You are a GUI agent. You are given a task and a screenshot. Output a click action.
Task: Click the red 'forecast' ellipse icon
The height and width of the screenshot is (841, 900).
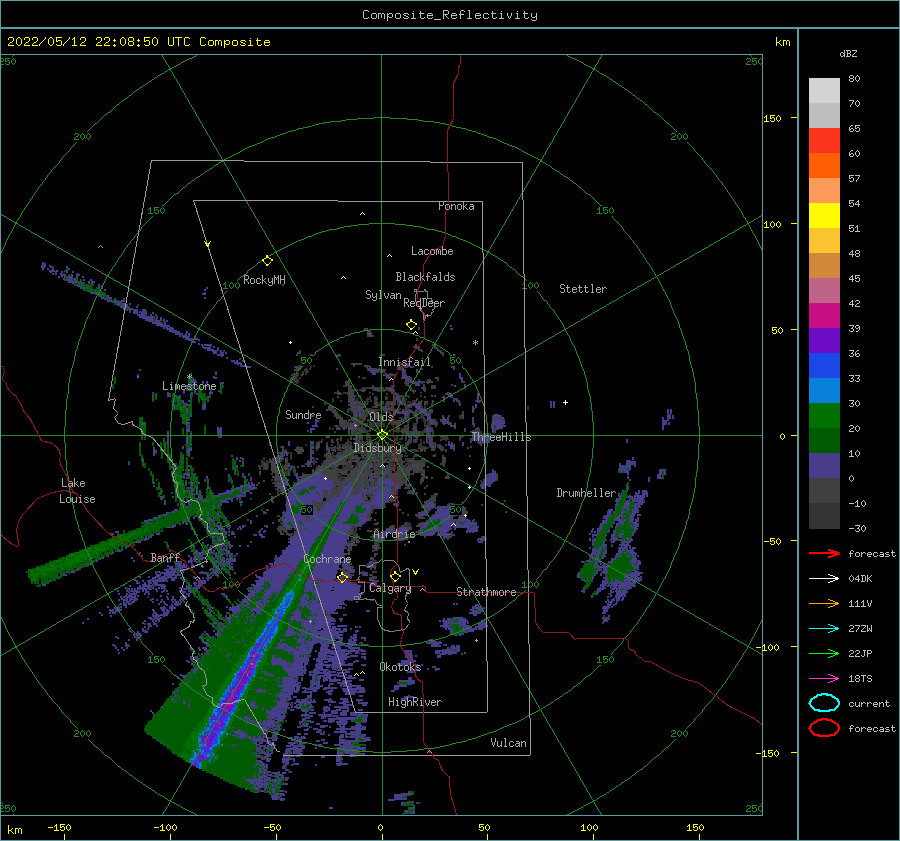[x=824, y=728]
